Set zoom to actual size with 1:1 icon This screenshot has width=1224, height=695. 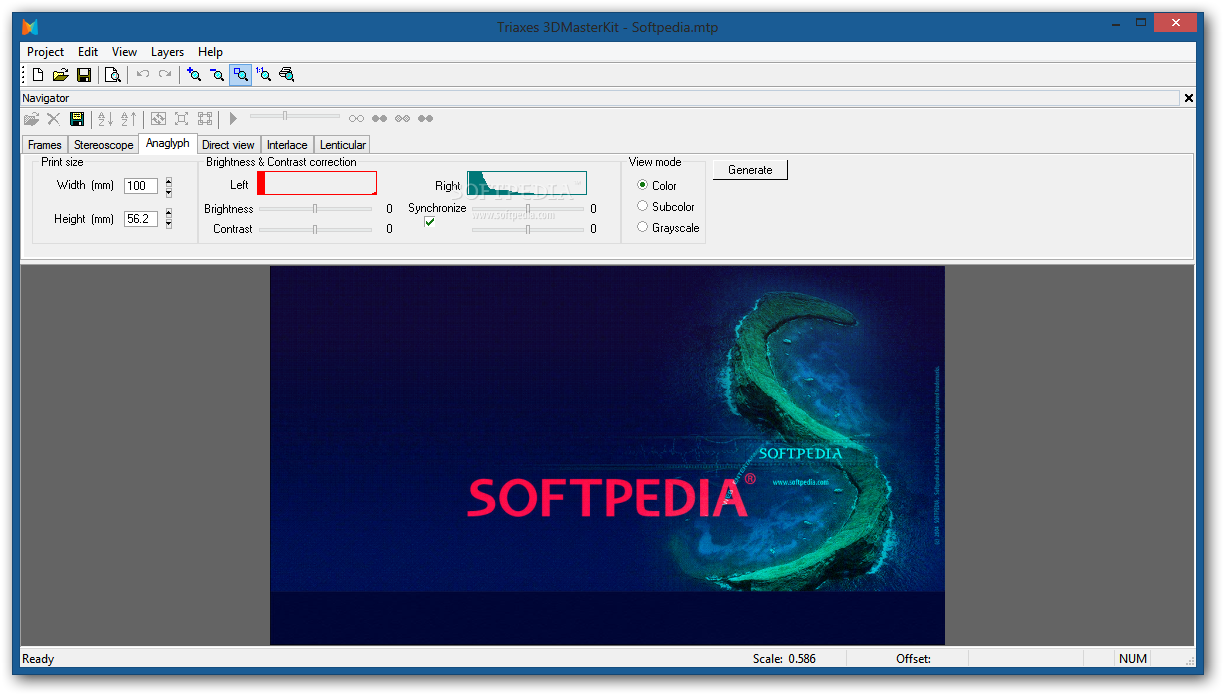point(264,74)
